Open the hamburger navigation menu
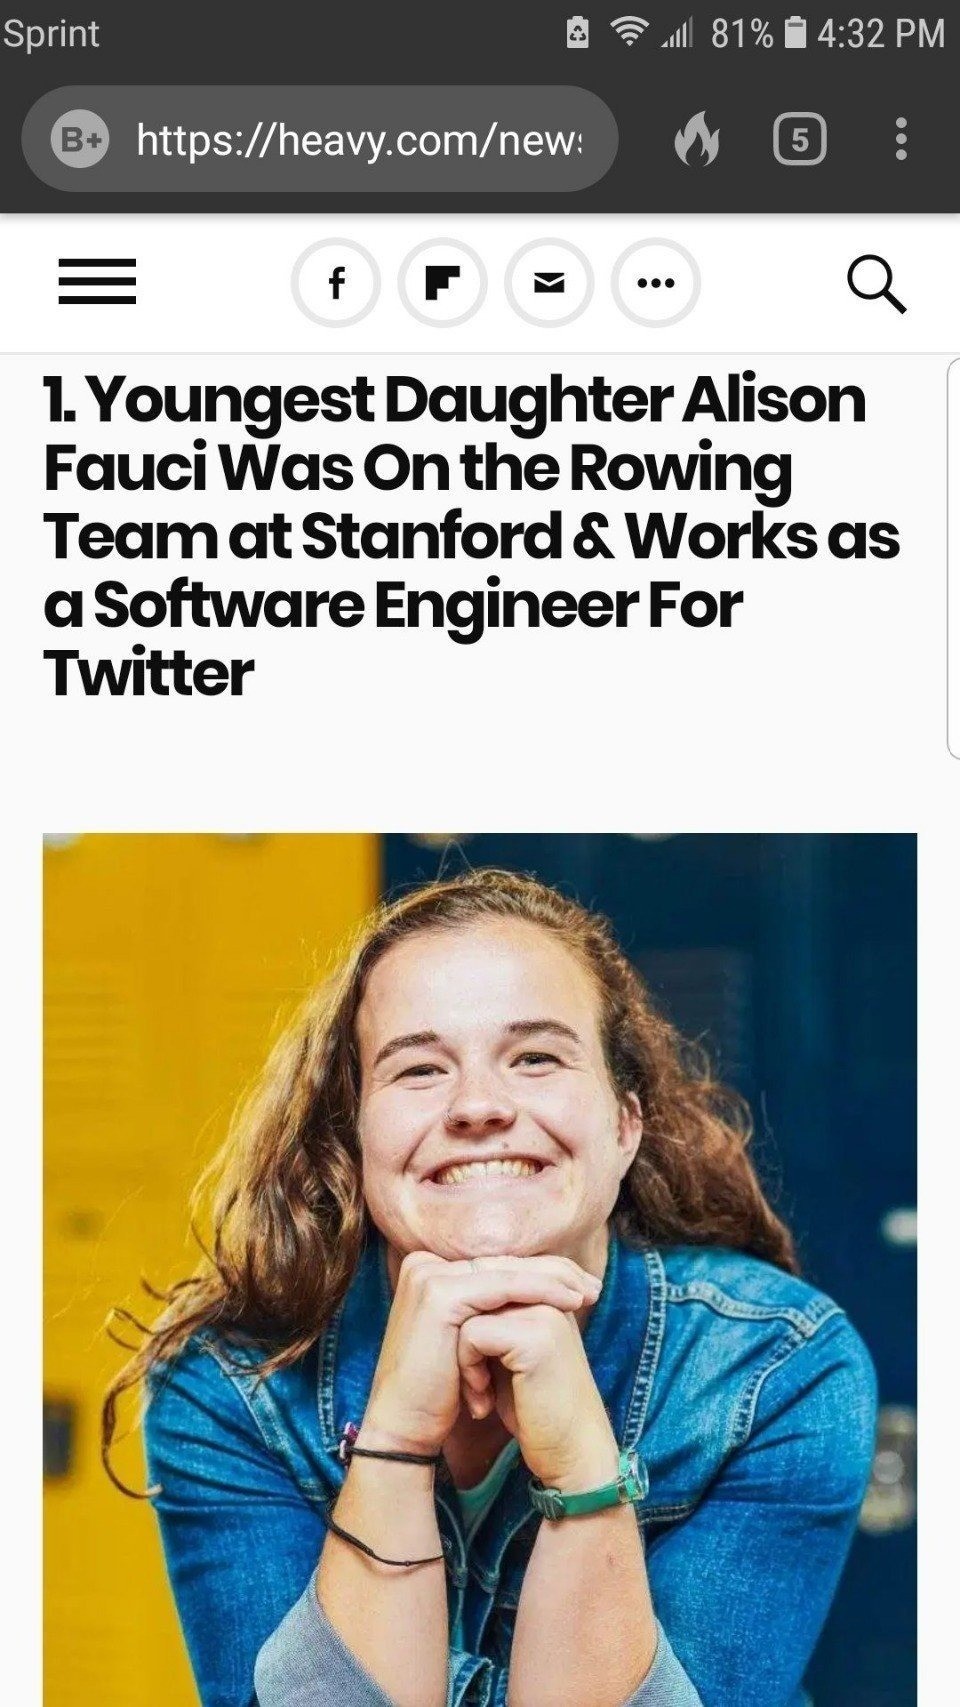 97,282
